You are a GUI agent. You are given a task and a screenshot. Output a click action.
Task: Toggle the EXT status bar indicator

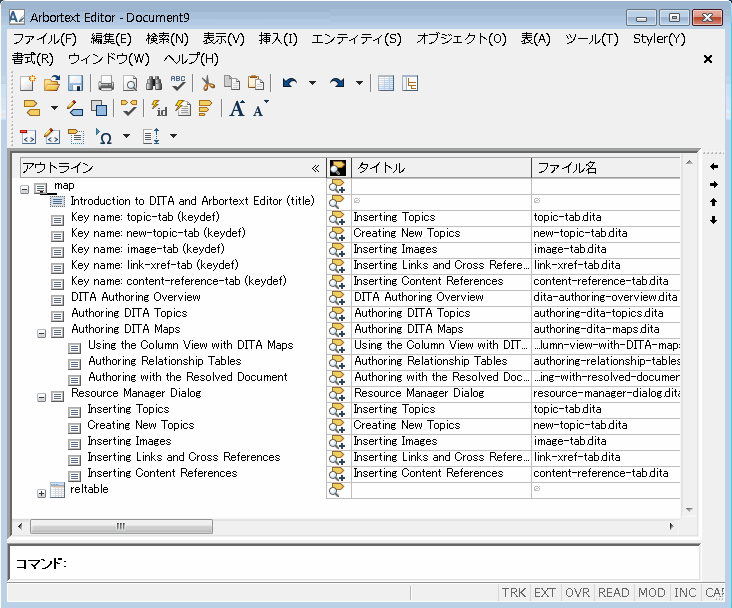(545, 593)
